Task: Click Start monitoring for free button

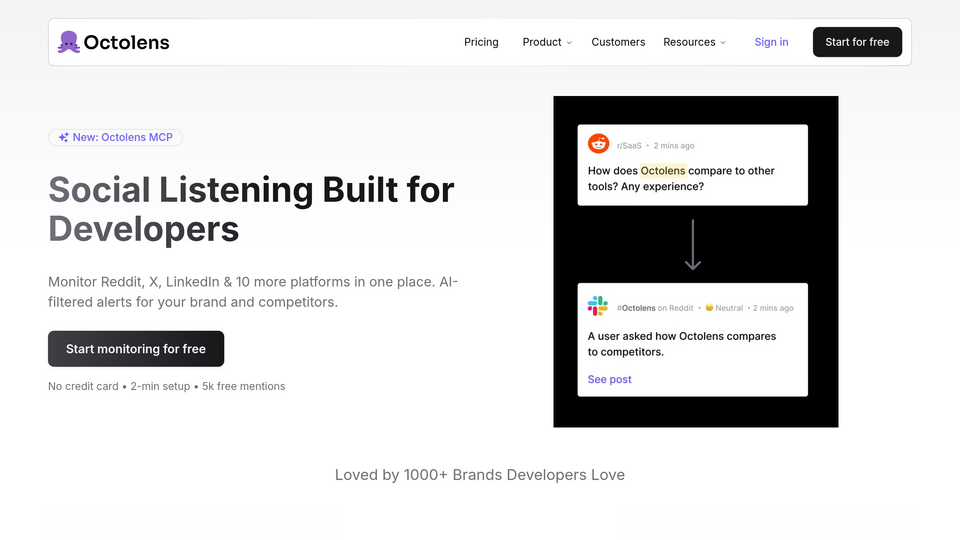Action: click(136, 349)
